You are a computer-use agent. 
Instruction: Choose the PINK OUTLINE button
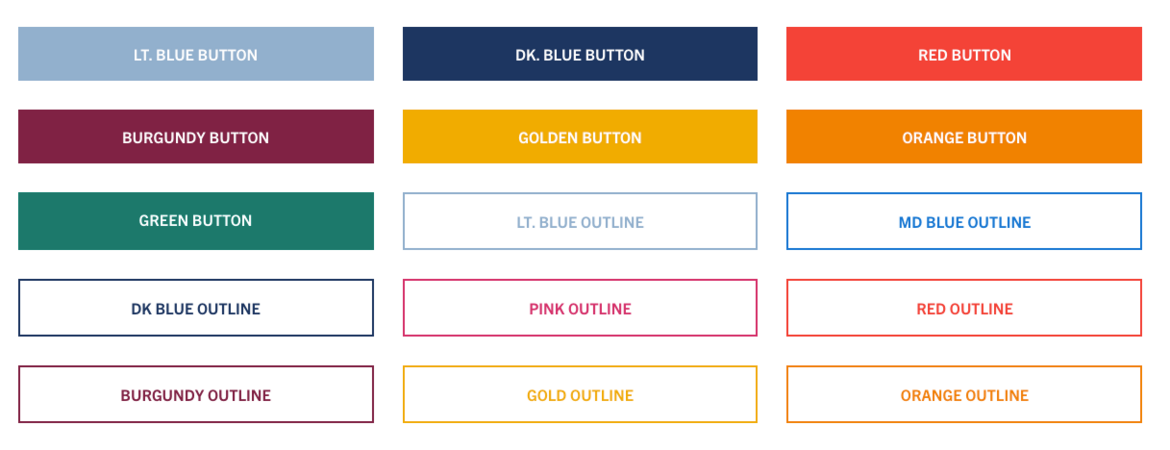(x=580, y=308)
